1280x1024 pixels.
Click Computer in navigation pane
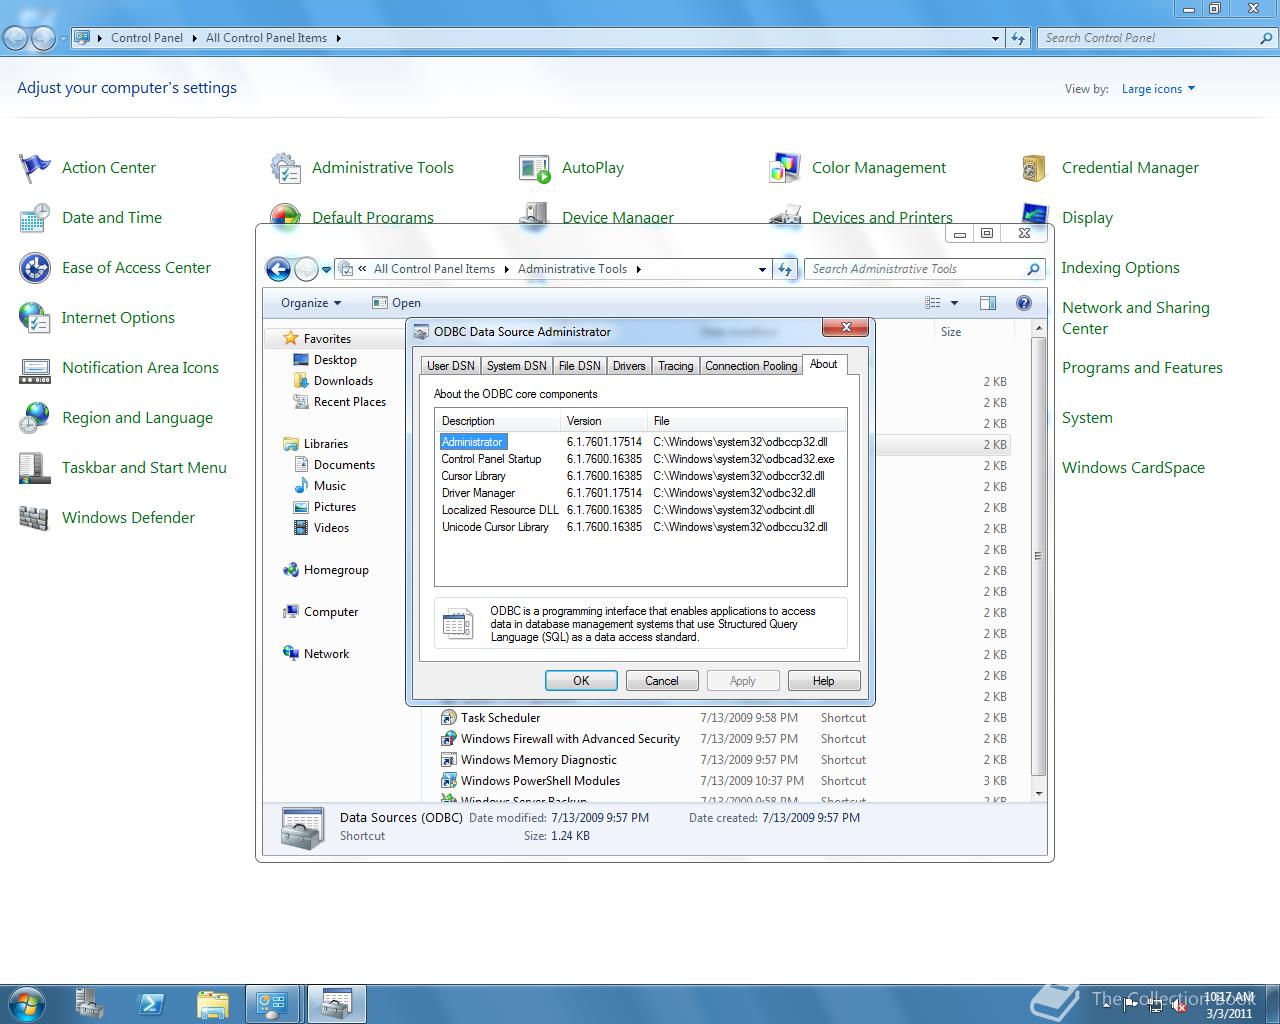[331, 612]
